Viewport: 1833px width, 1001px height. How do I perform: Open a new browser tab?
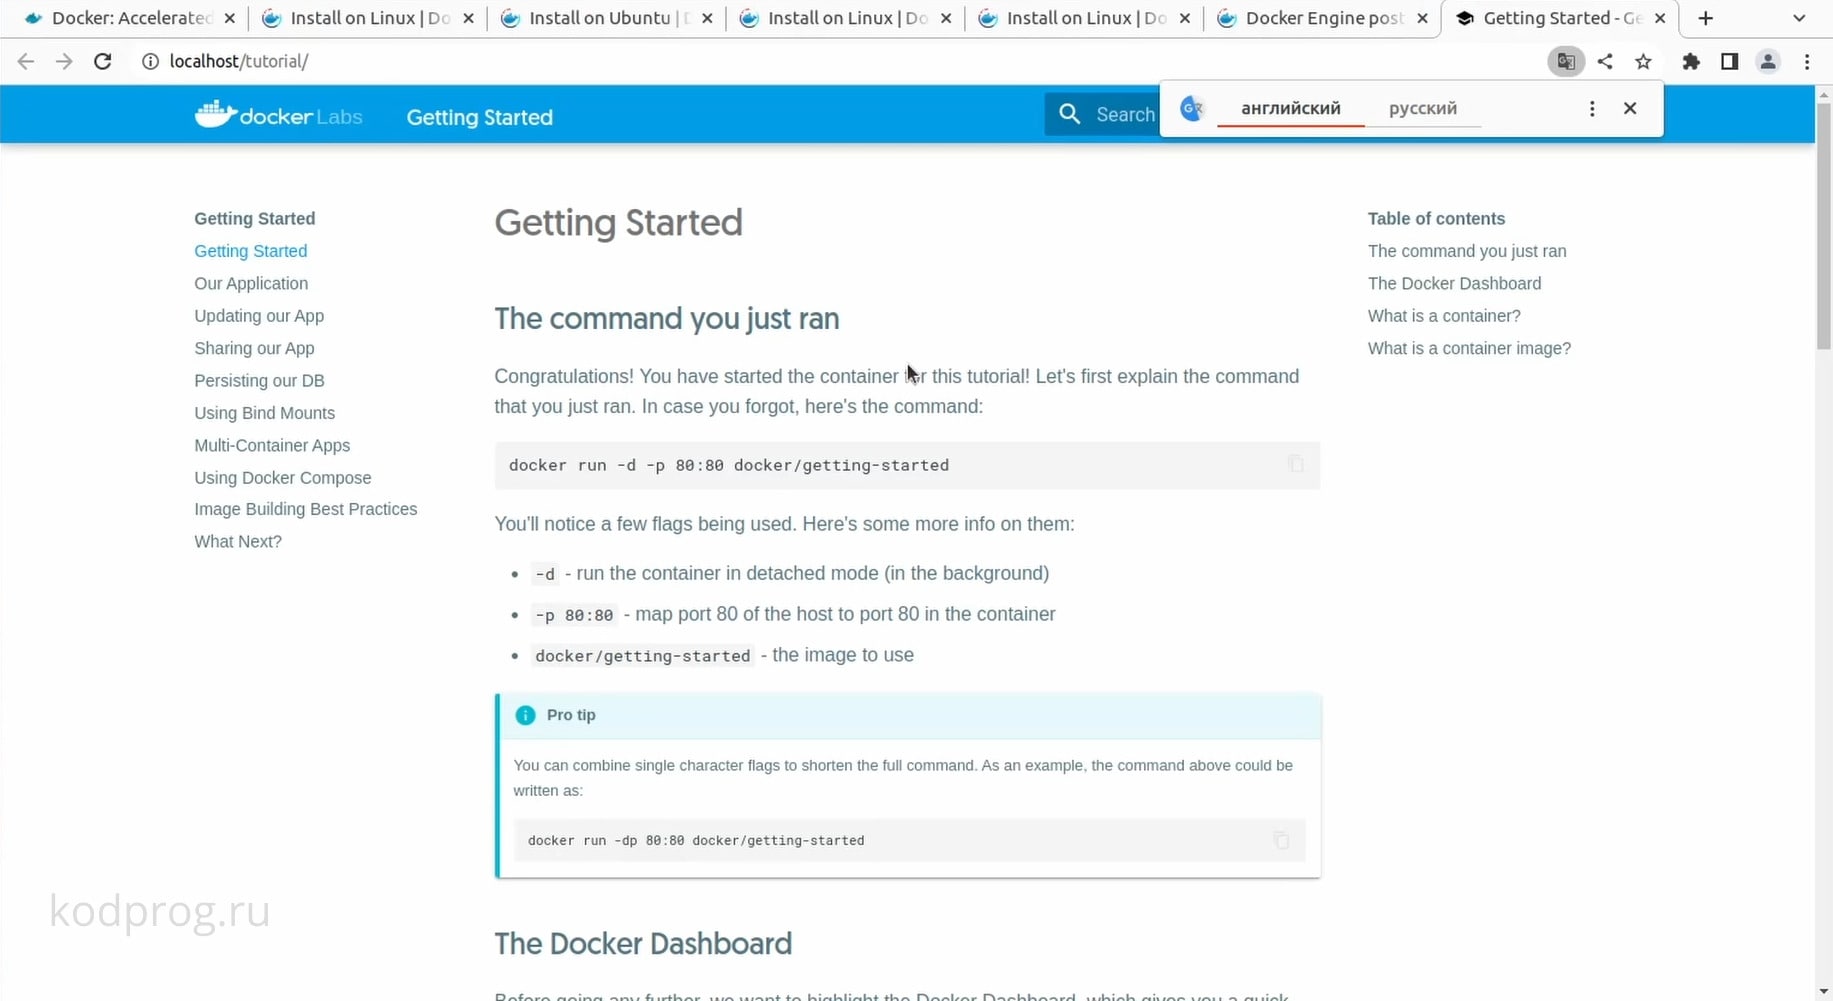click(x=1706, y=18)
